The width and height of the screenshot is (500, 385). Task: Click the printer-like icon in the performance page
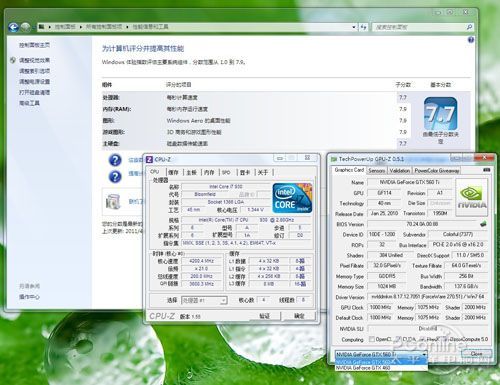pos(113,201)
